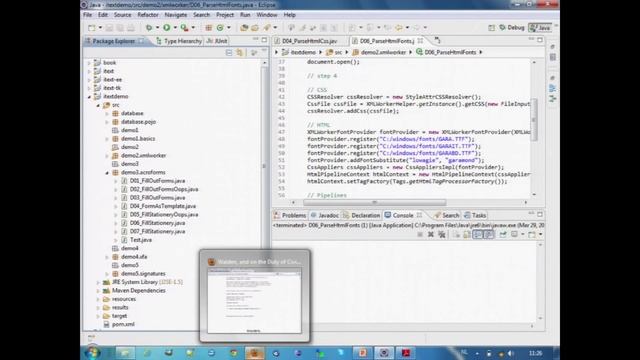Collapse the src folder node

pos(98,105)
